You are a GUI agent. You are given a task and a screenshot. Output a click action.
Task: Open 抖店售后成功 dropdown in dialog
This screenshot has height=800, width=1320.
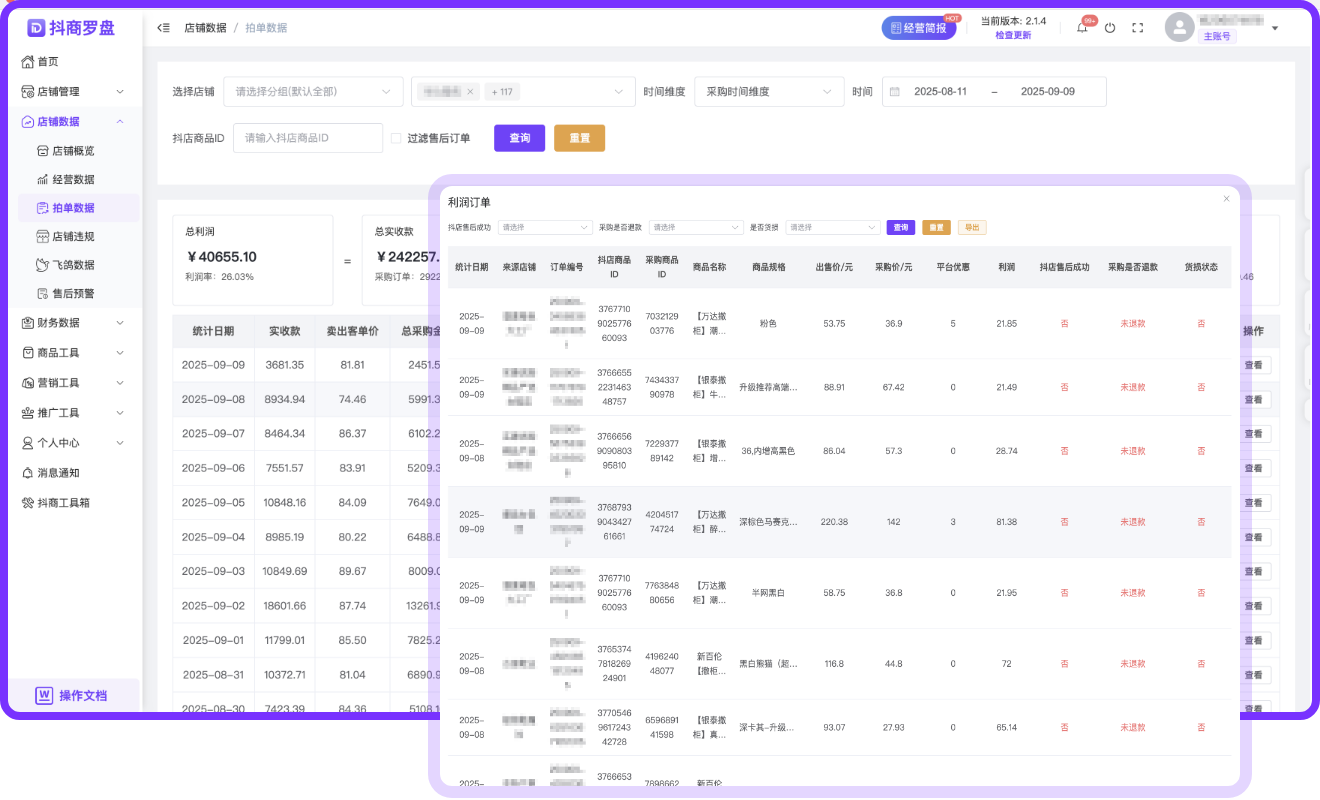pyautogui.click(x=546, y=227)
